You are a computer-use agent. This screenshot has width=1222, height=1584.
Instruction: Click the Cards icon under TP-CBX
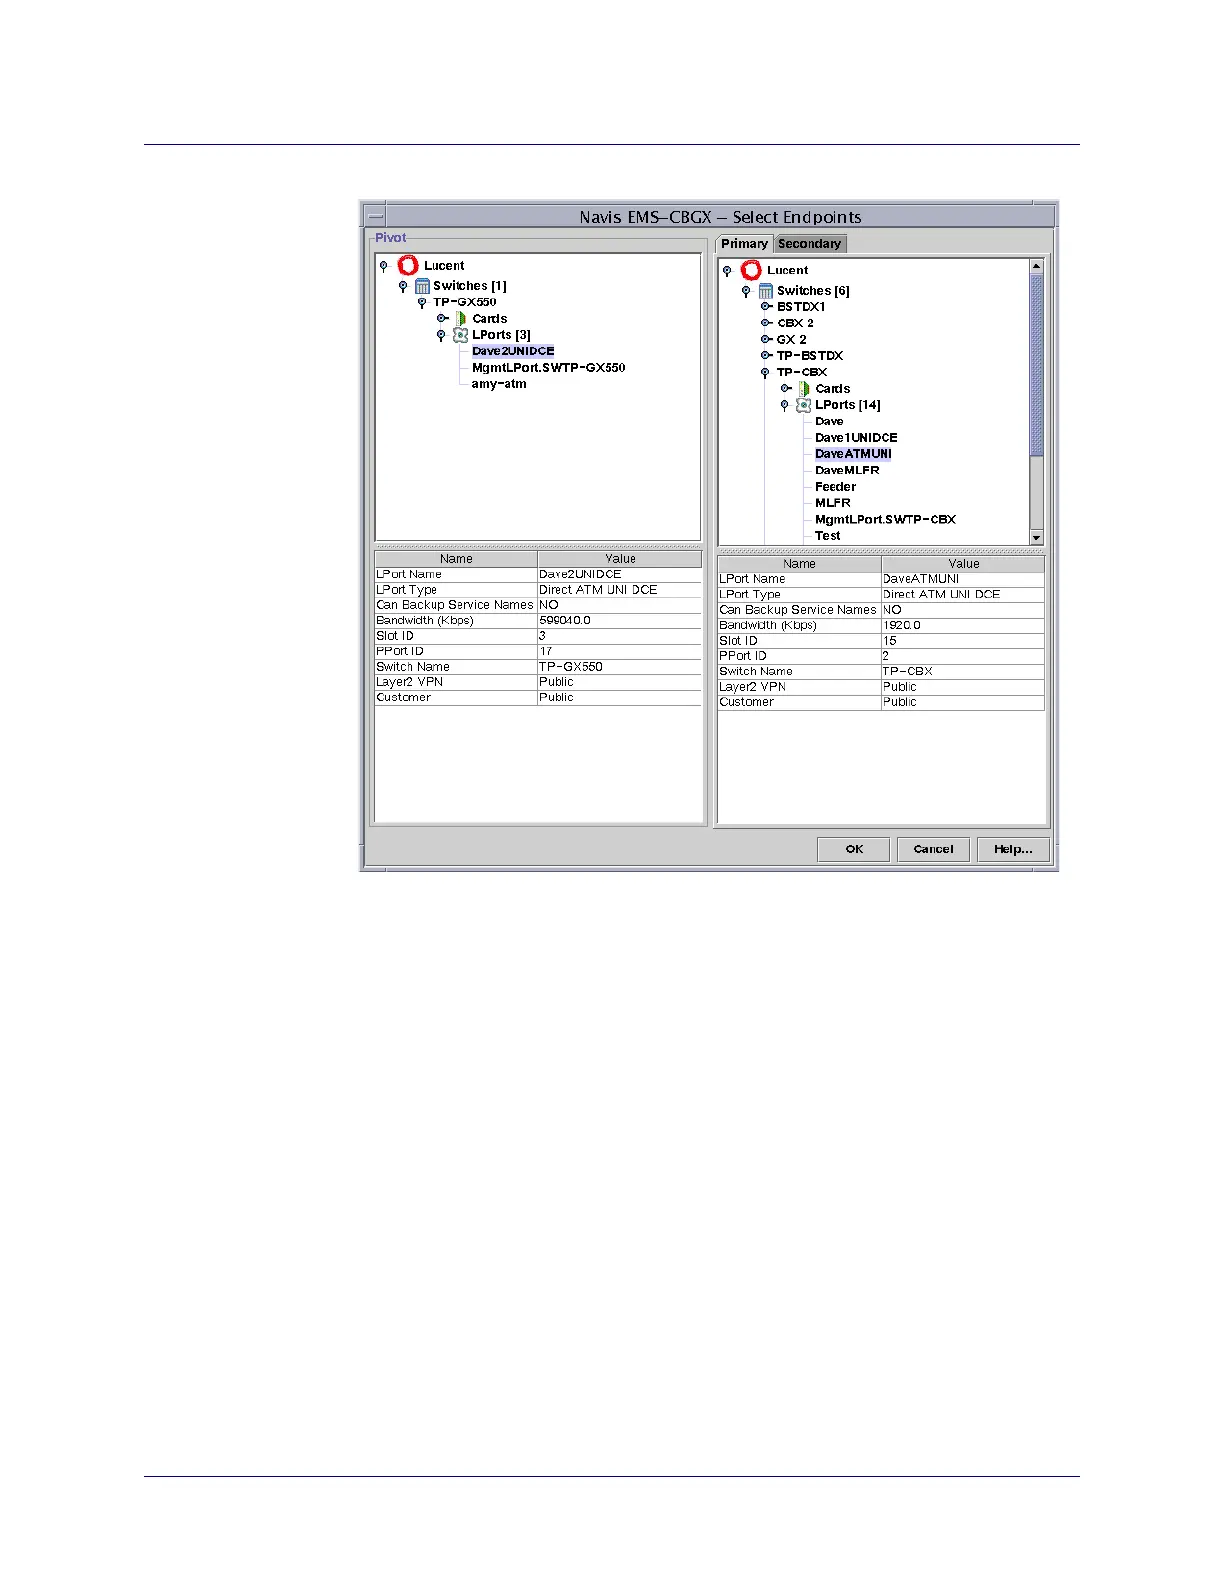coord(804,388)
